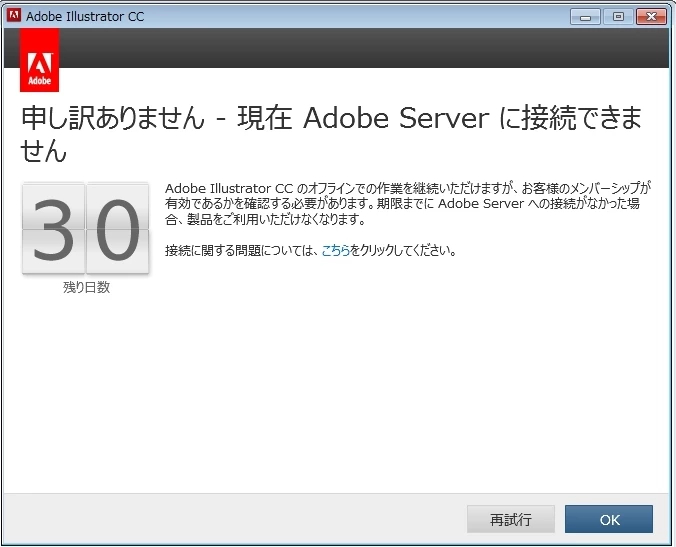Click the 申し訳ありません heading text

pyautogui.click(x=332, y=134)
